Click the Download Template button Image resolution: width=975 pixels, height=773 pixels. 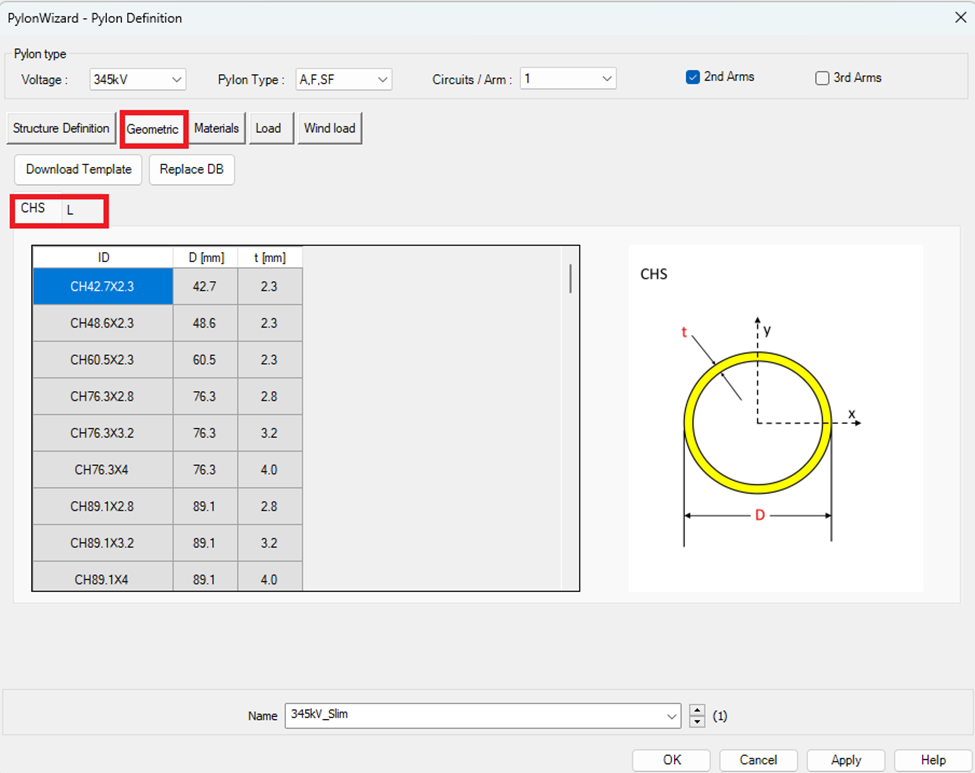(x=79, y=170)
